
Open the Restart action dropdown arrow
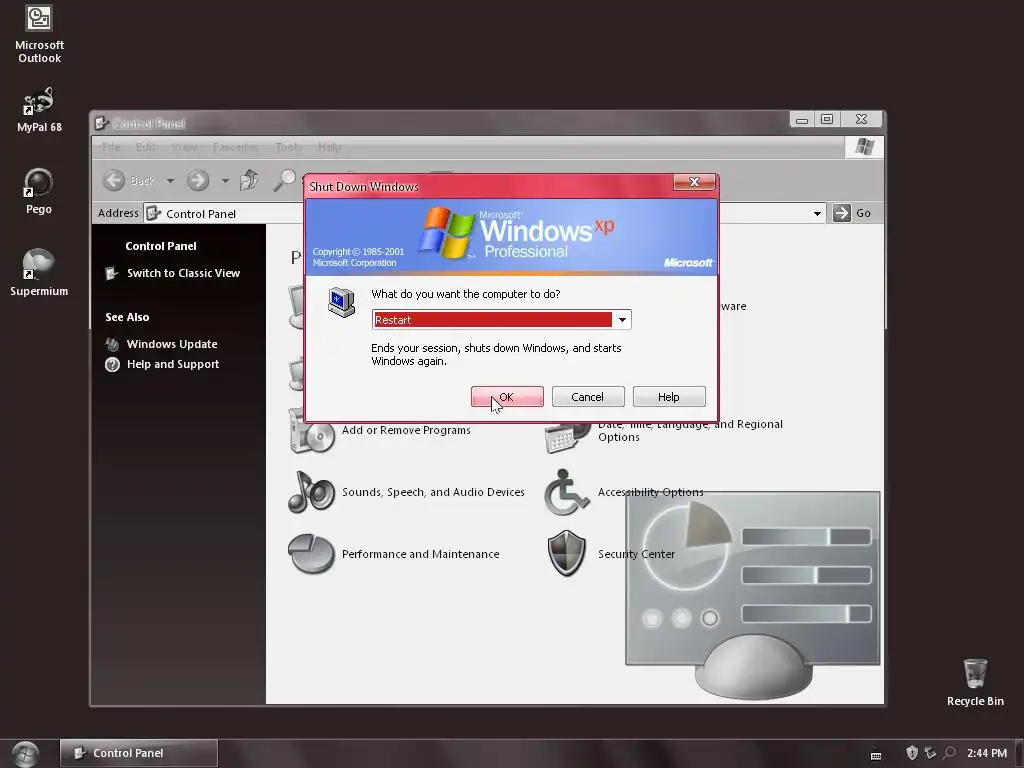[622, 319]
